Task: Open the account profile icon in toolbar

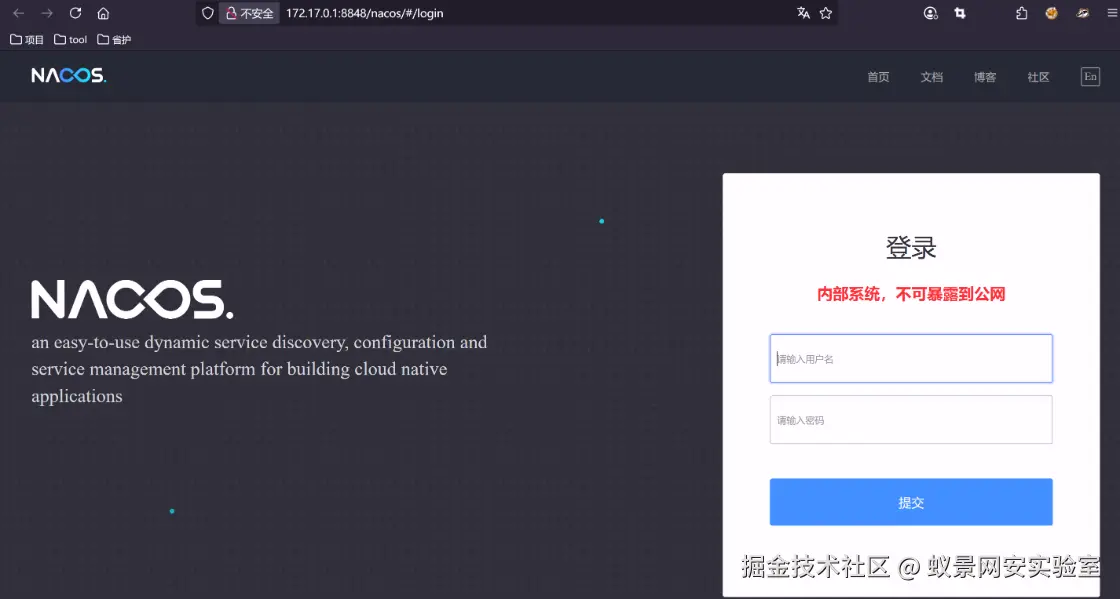Action: click(930, 13)
